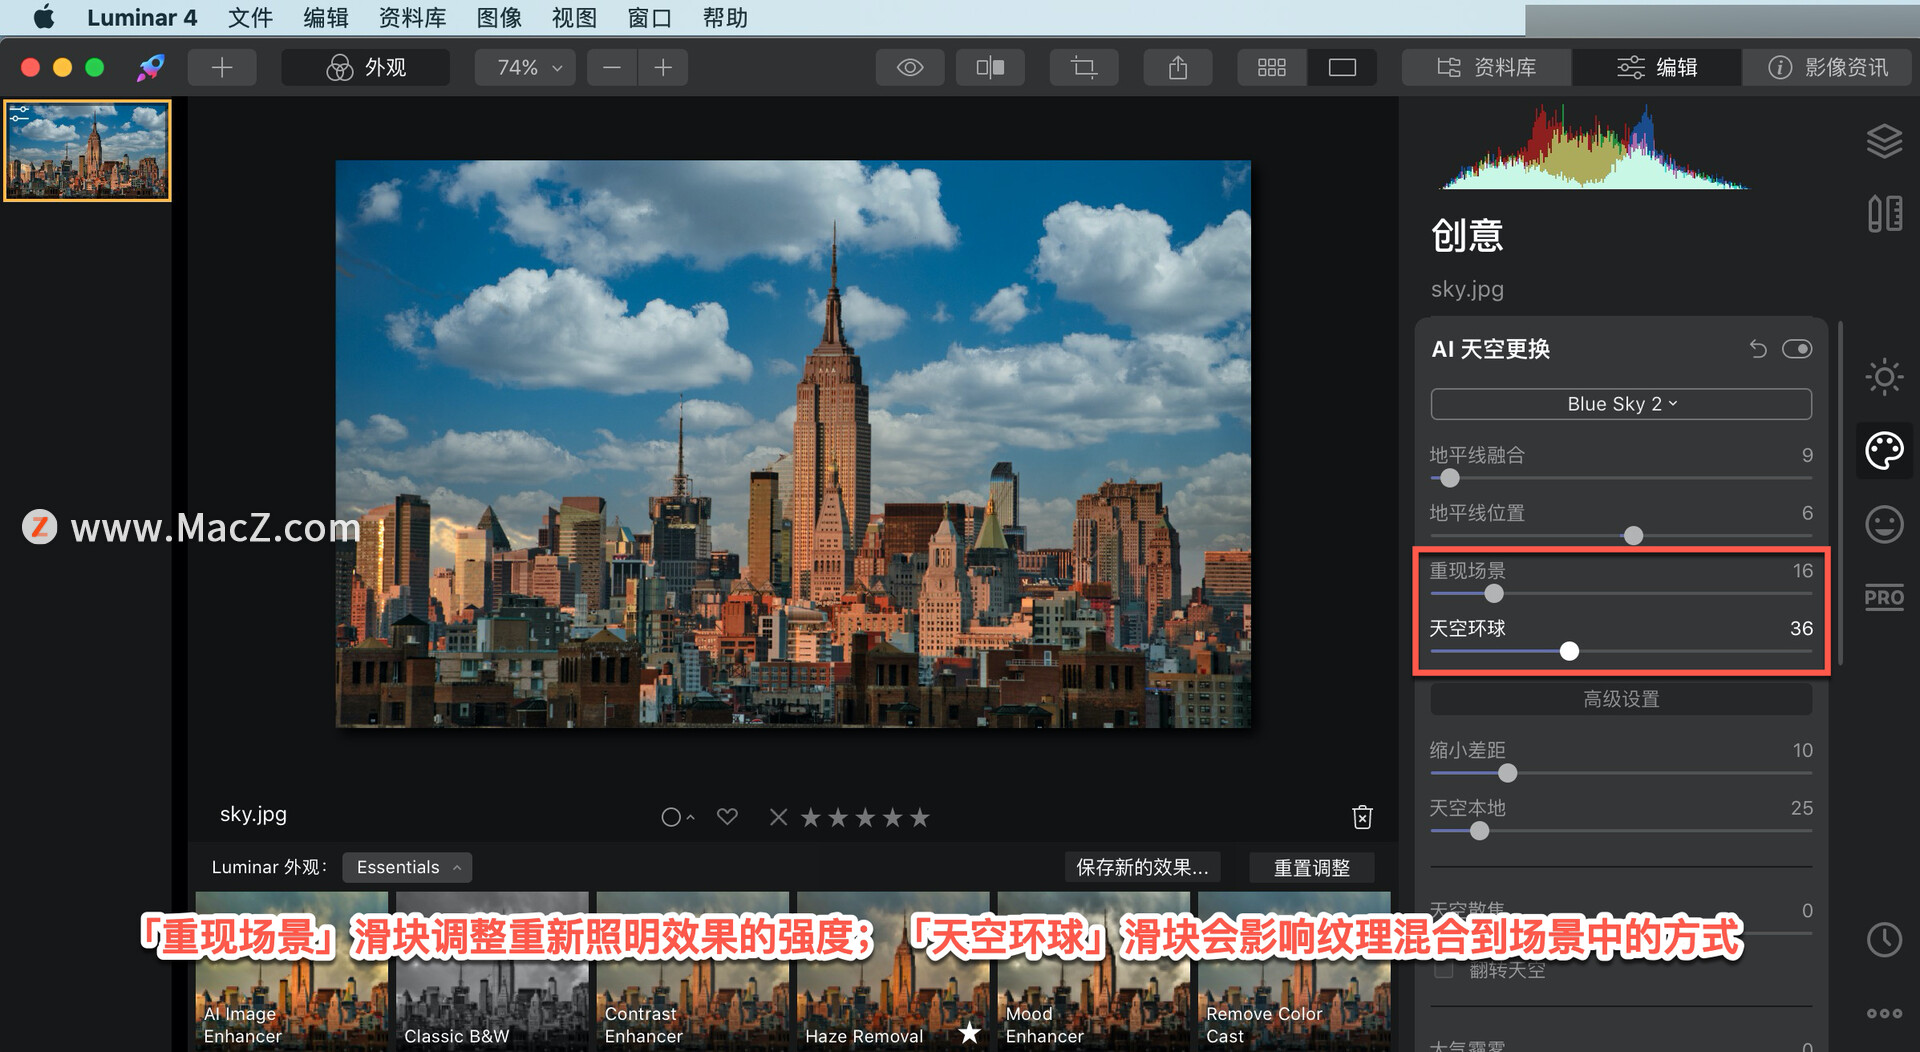Click the 重置调整 button
1920x1052 pixels.
tap(1312, 867)
